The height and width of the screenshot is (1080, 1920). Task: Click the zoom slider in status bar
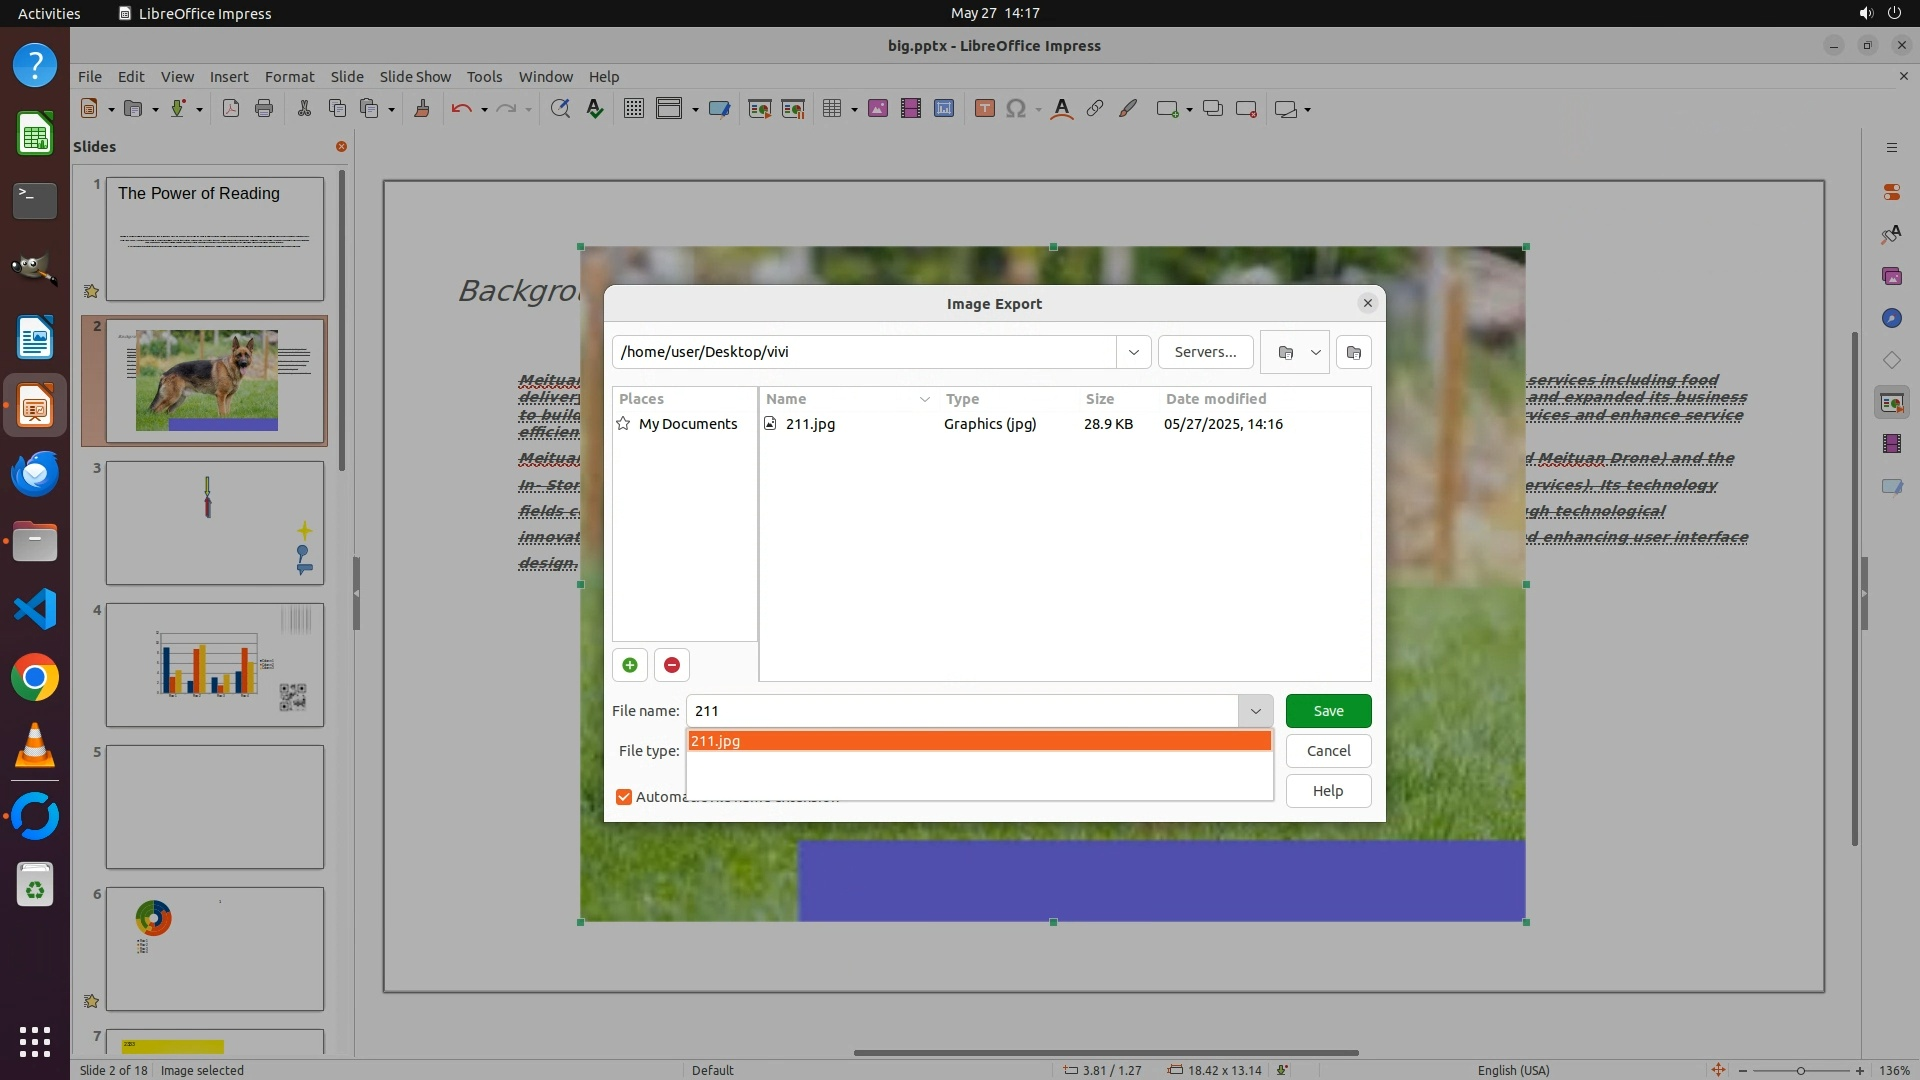1800,1070
